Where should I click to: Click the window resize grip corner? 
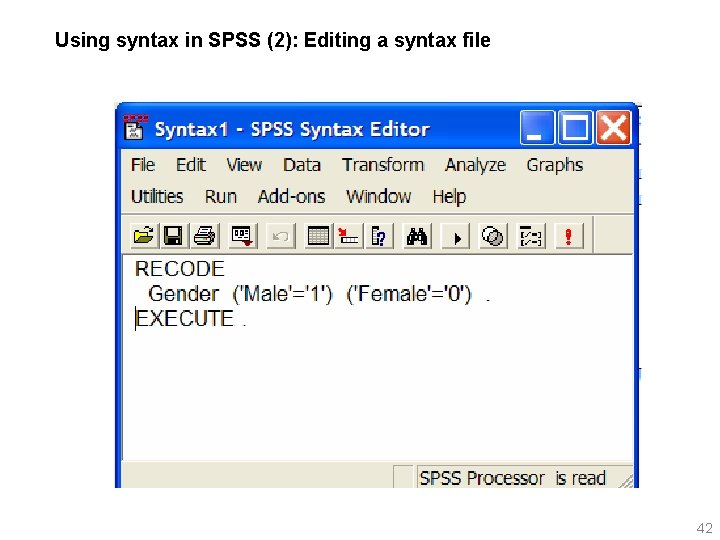625,480
